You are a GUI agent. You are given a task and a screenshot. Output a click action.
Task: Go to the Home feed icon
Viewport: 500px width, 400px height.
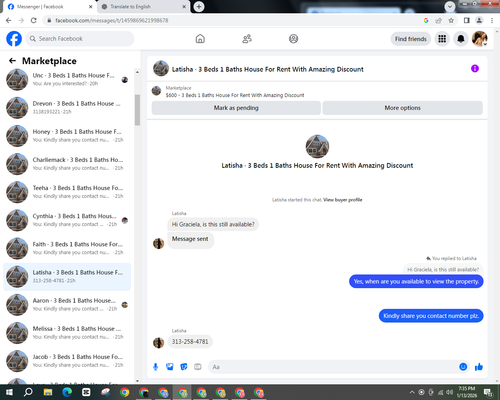(200, 39)
